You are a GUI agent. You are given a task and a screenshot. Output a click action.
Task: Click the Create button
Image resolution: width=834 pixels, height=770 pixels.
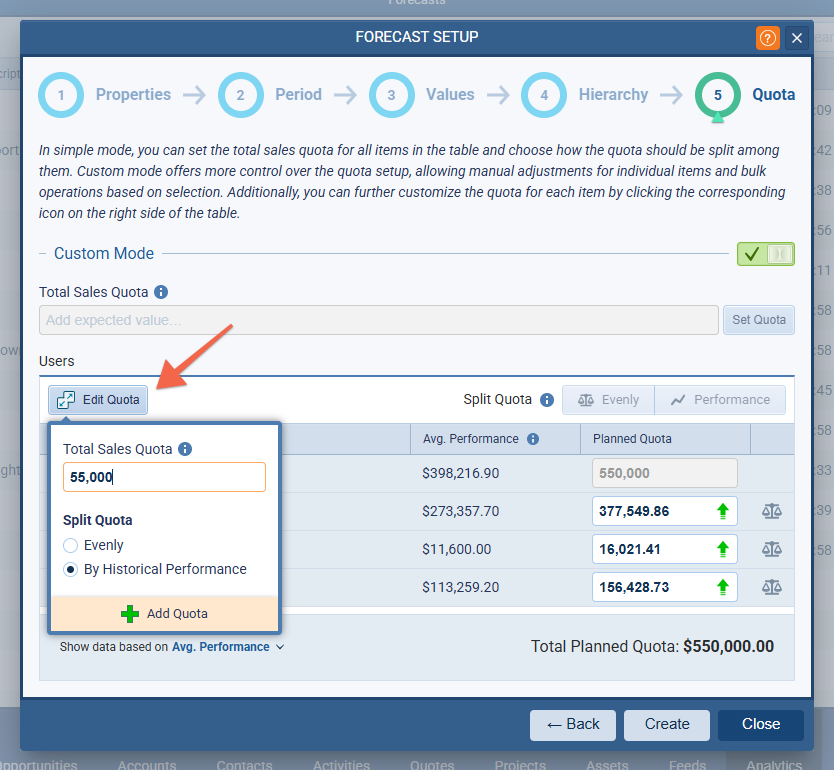667,724
